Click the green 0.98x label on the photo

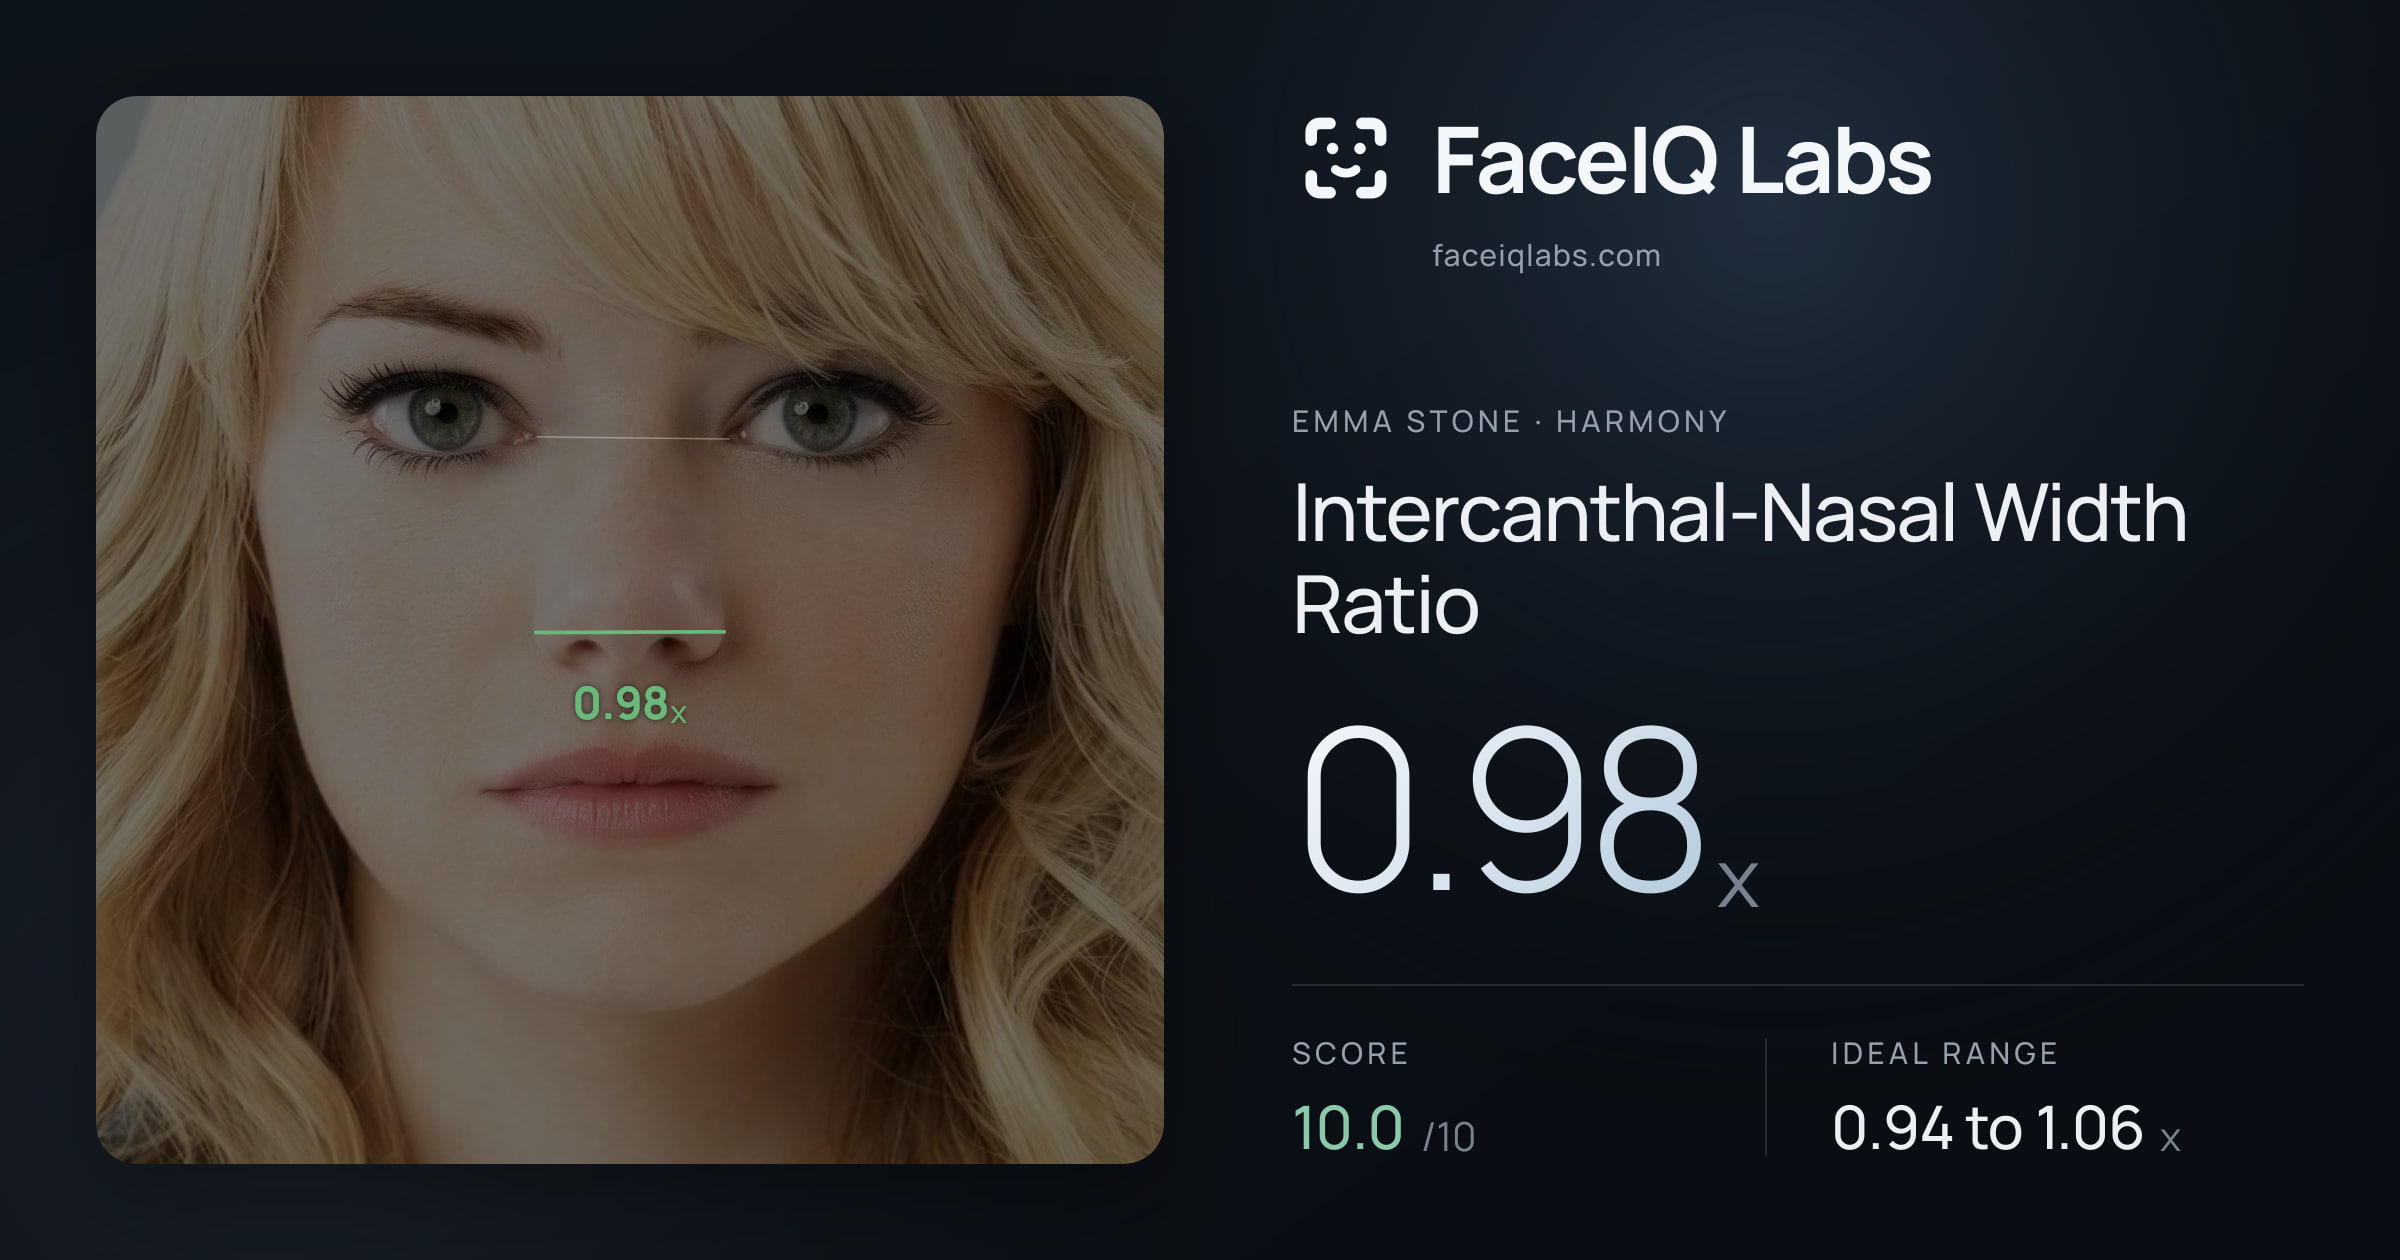629,704
